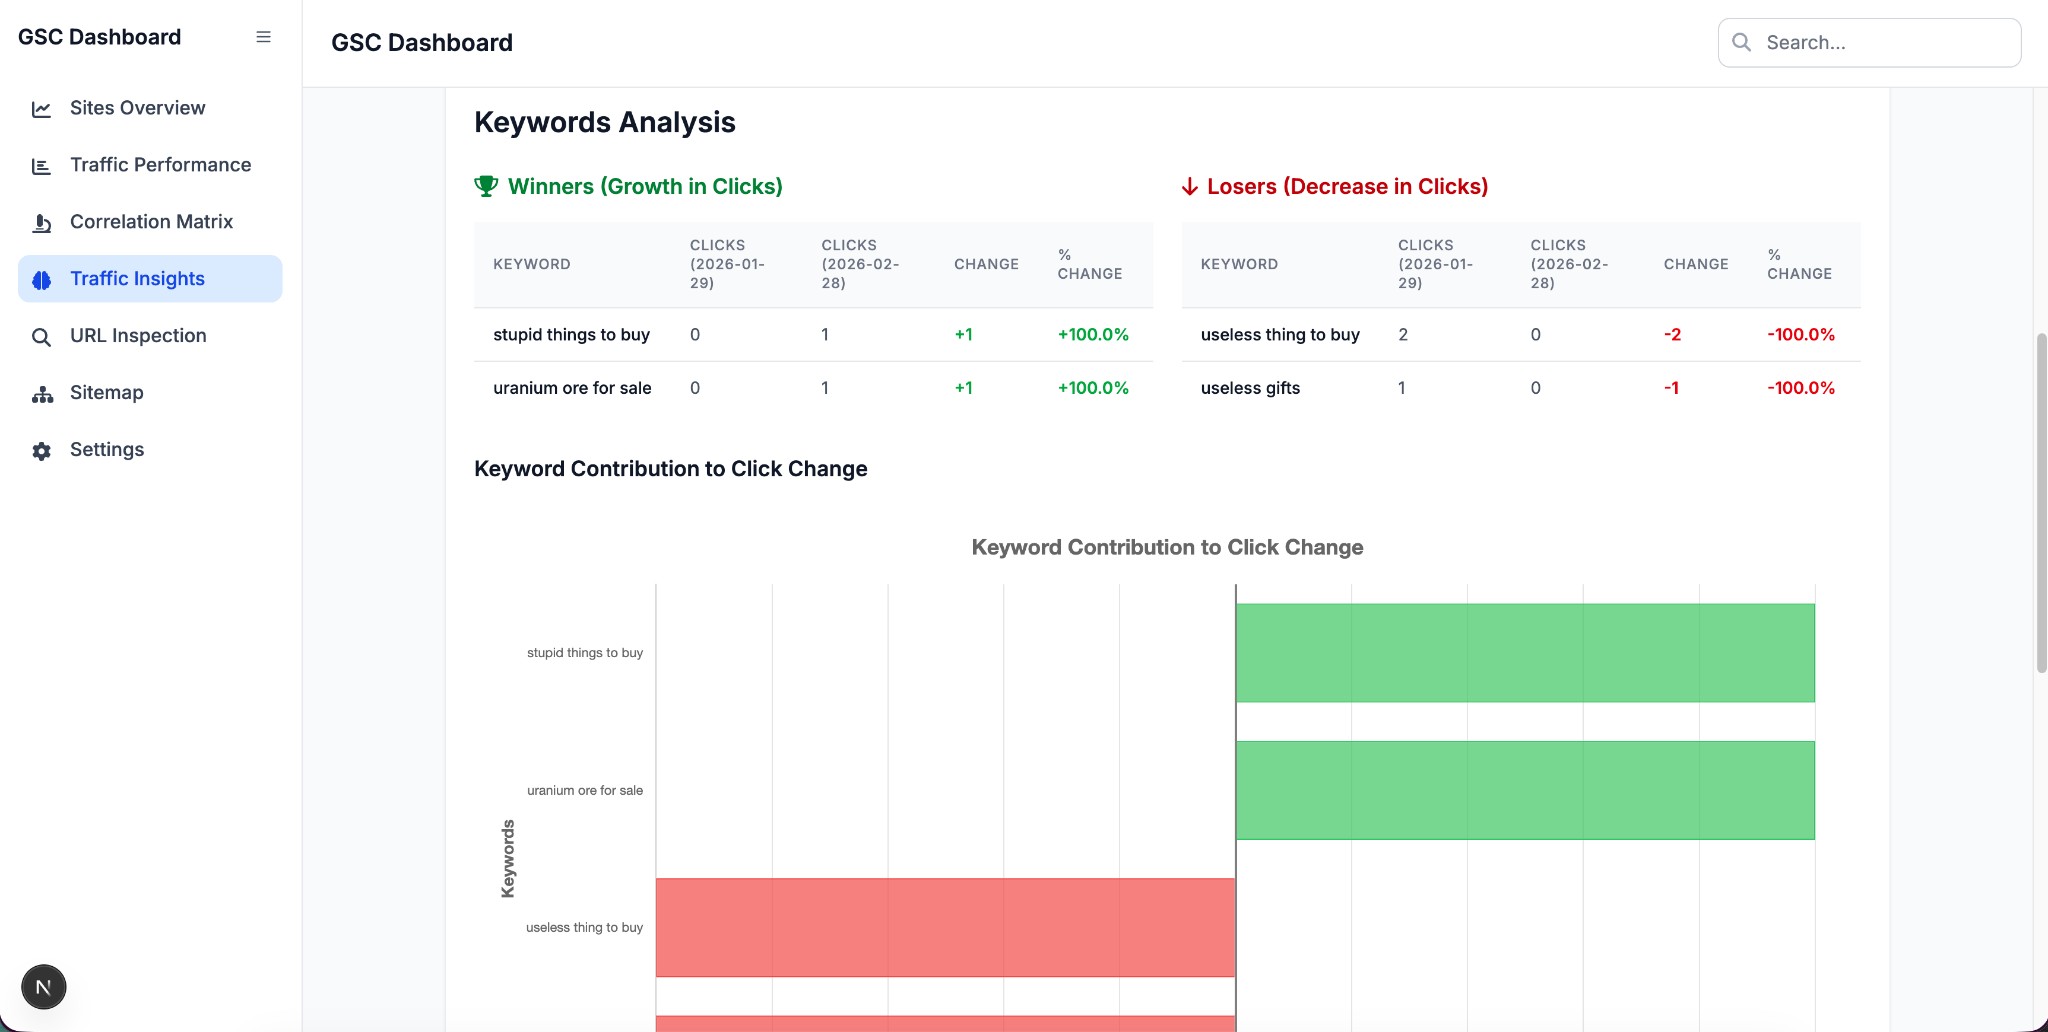
Task: Open the Sitemap page
Action: pyautogui.click(x=150, y=393)
